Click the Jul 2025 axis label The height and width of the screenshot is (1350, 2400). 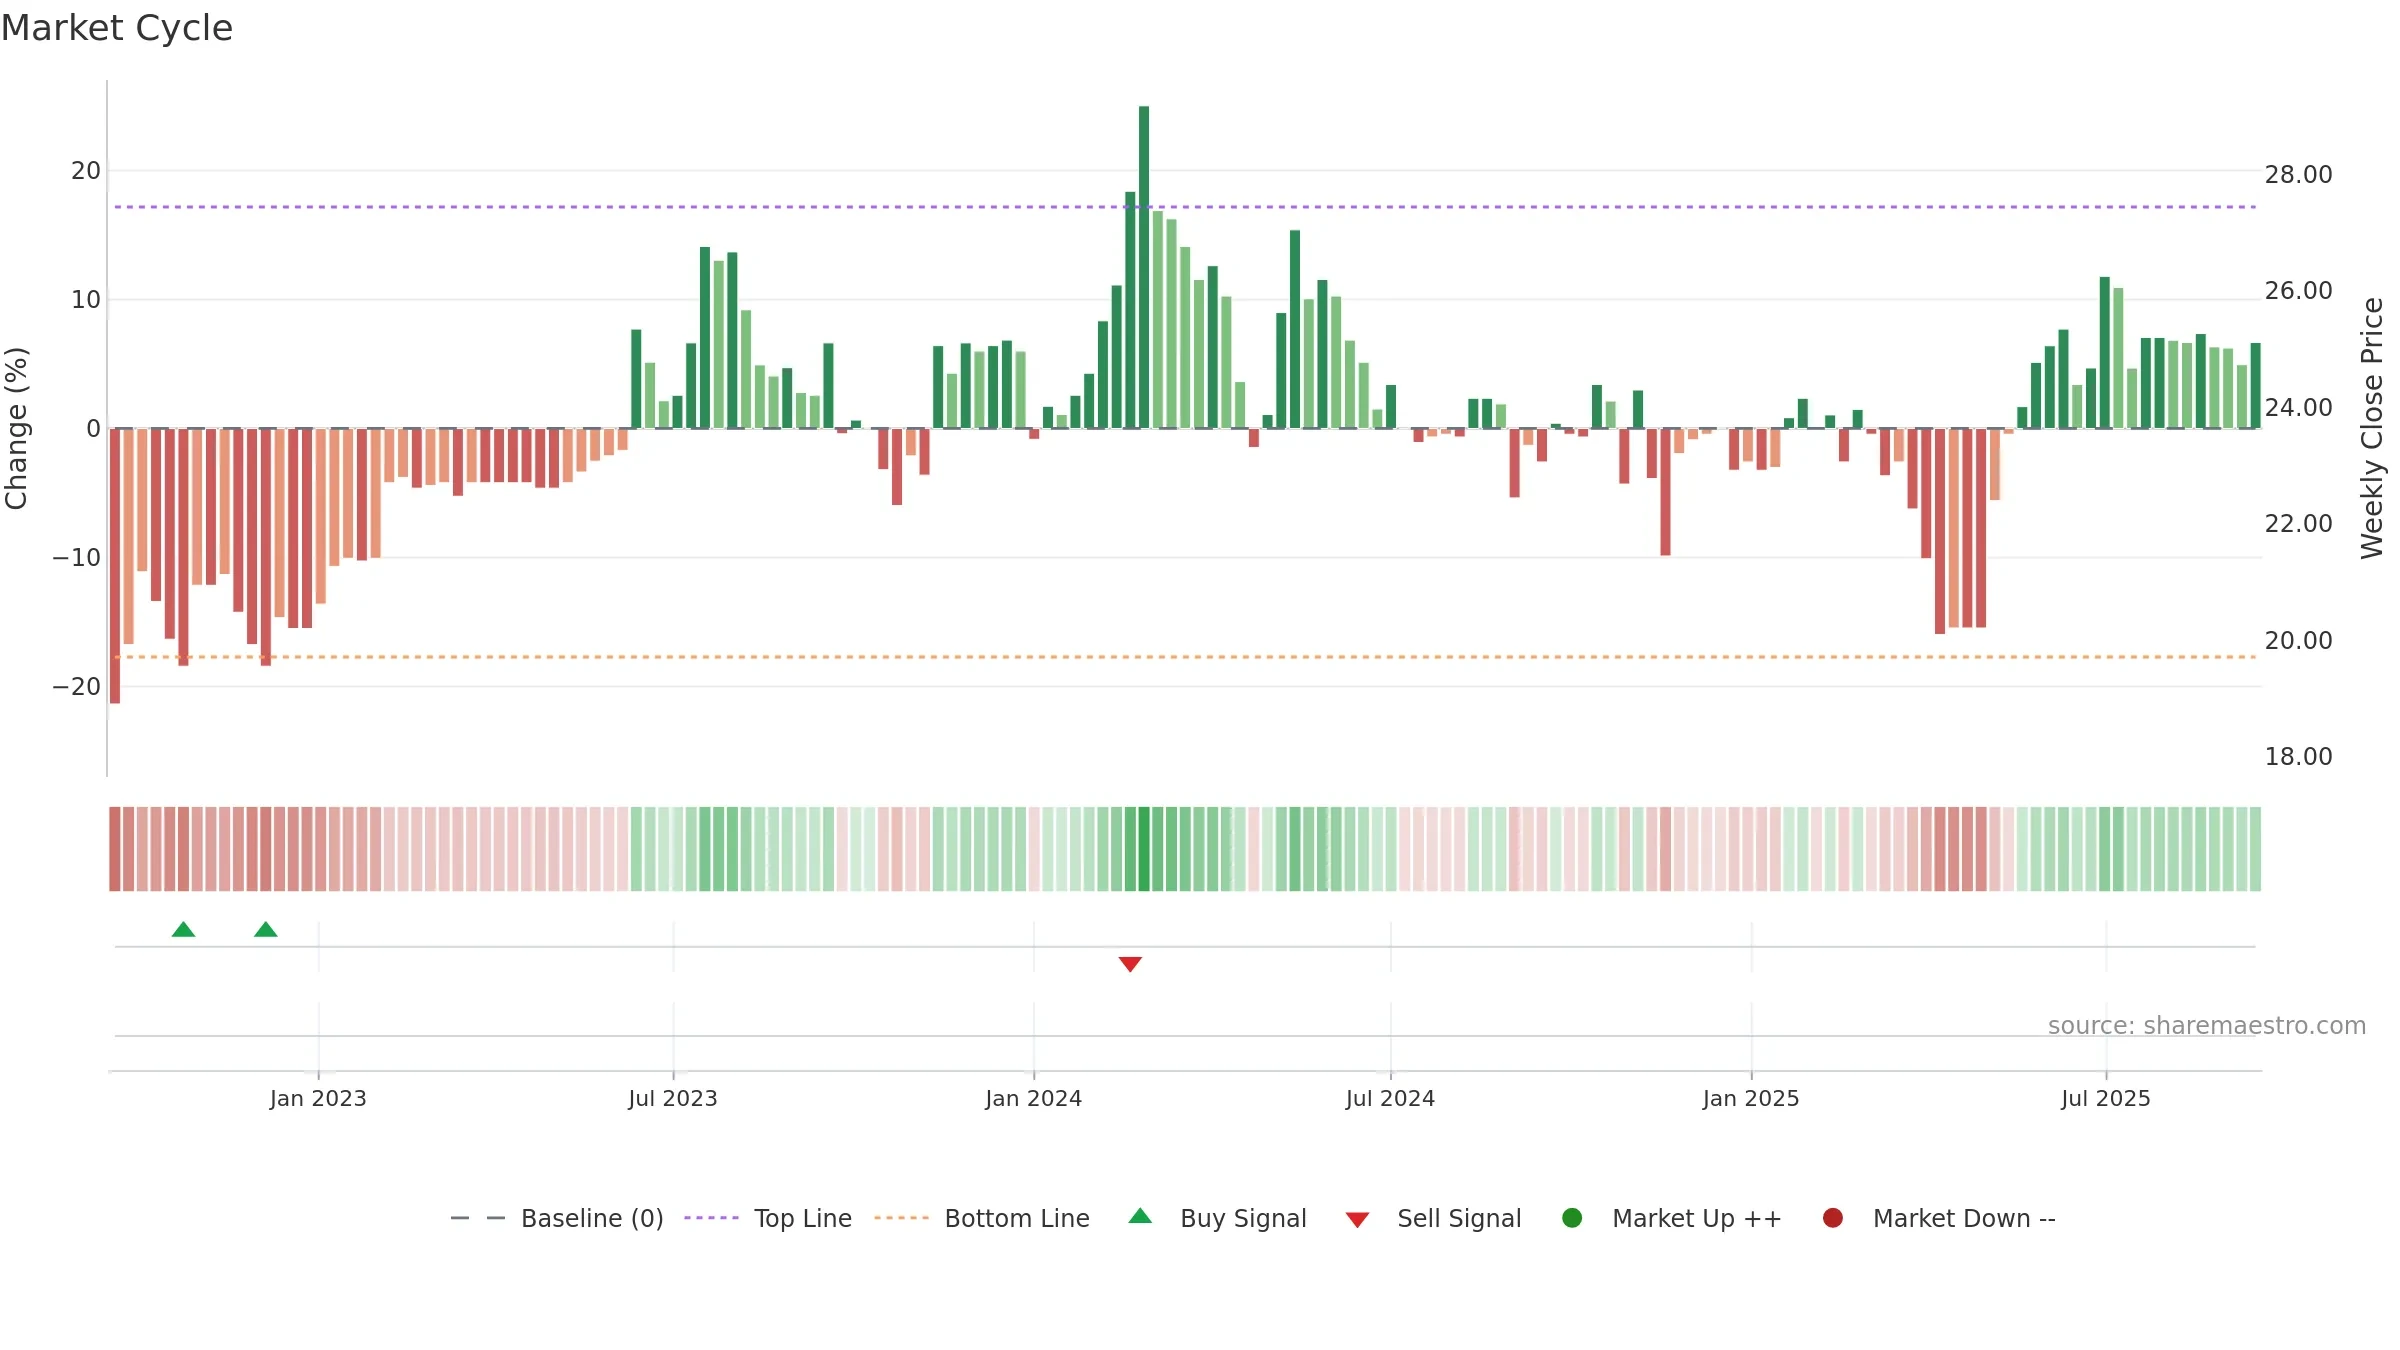click(x=2106, y=1099)
